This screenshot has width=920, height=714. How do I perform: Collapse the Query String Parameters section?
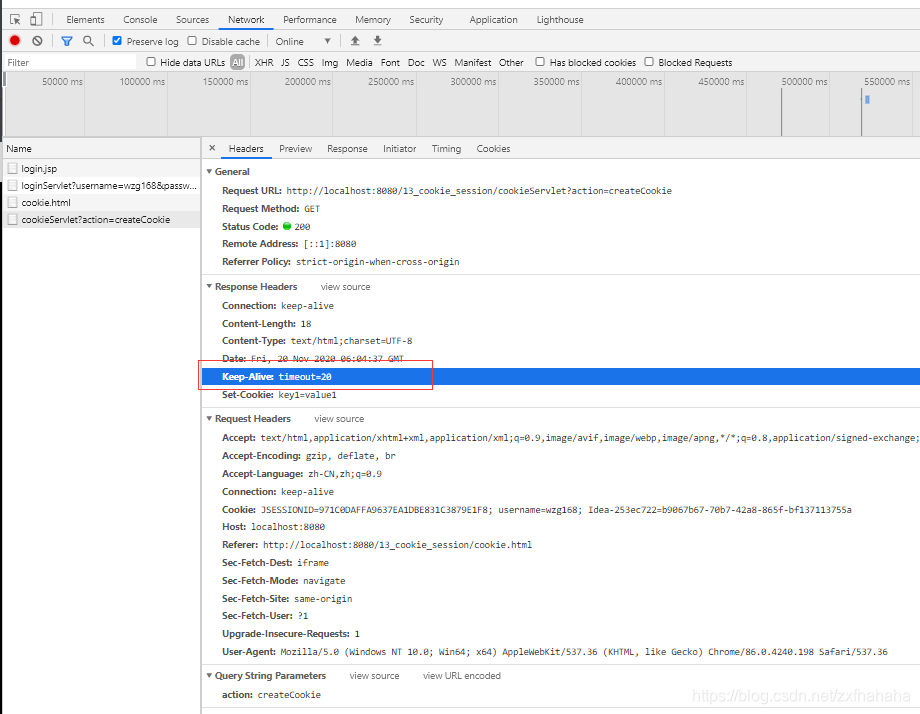click(x=209, y=675)
